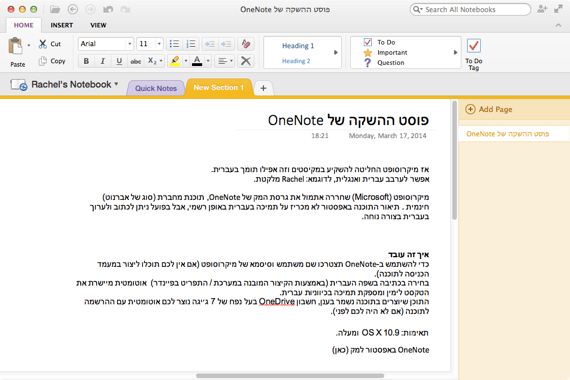Screen dimensions: 570x380
Task: Decrease the indent level
Action: (x=209, y=44)
